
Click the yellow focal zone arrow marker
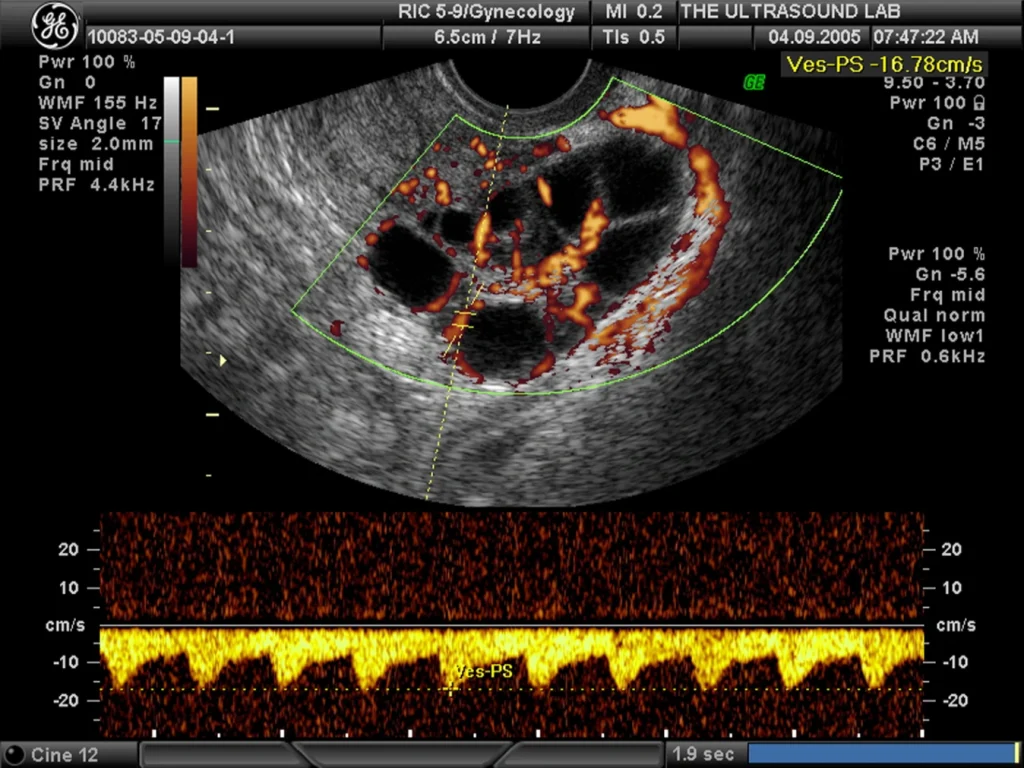pyautogui.click(x=223, y=360)
